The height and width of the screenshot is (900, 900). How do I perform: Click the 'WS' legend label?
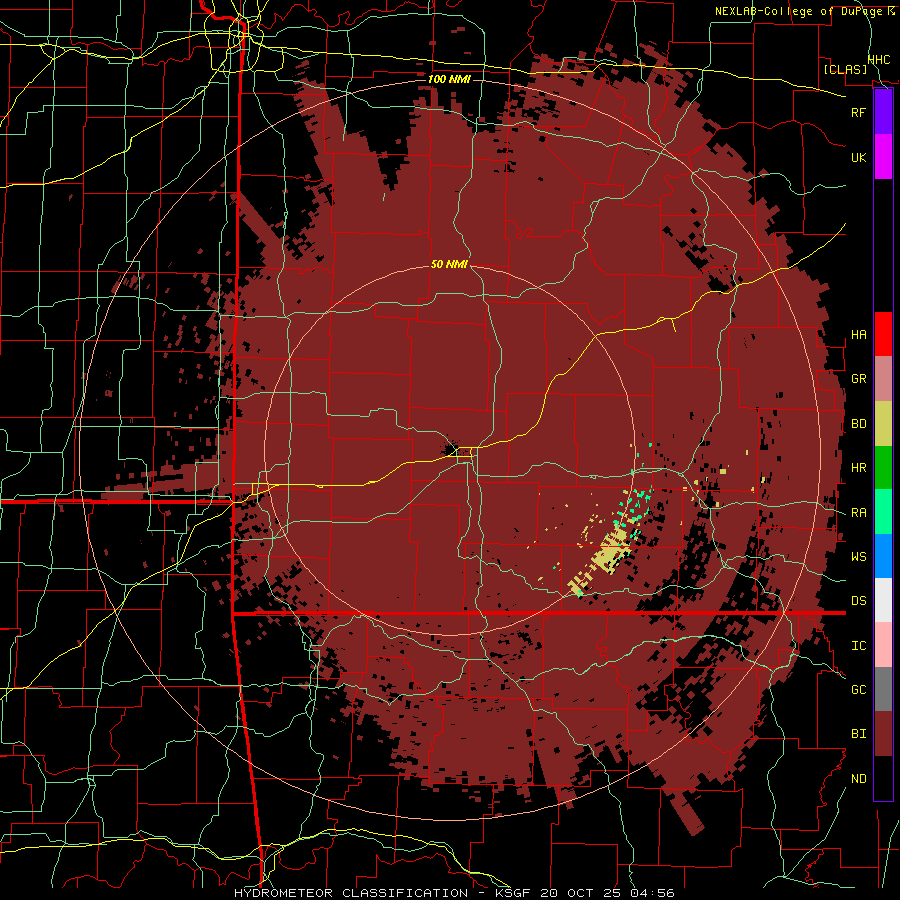click(858, 557)
